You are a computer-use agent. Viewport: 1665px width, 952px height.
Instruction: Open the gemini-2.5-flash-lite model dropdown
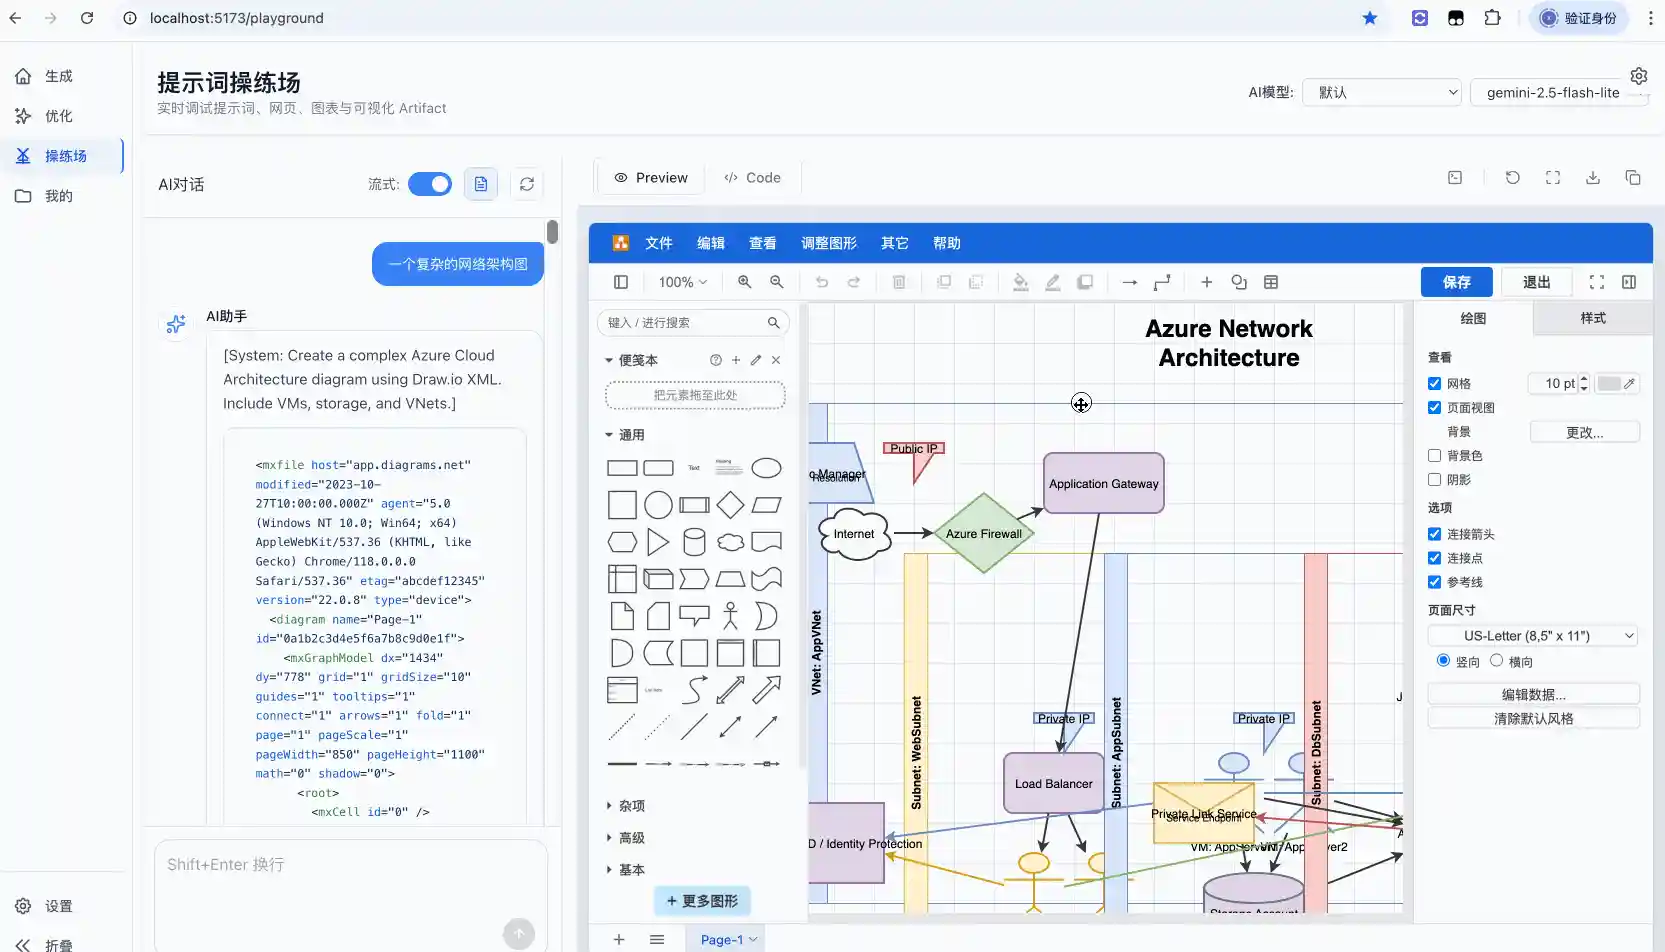pos(1559,92)
